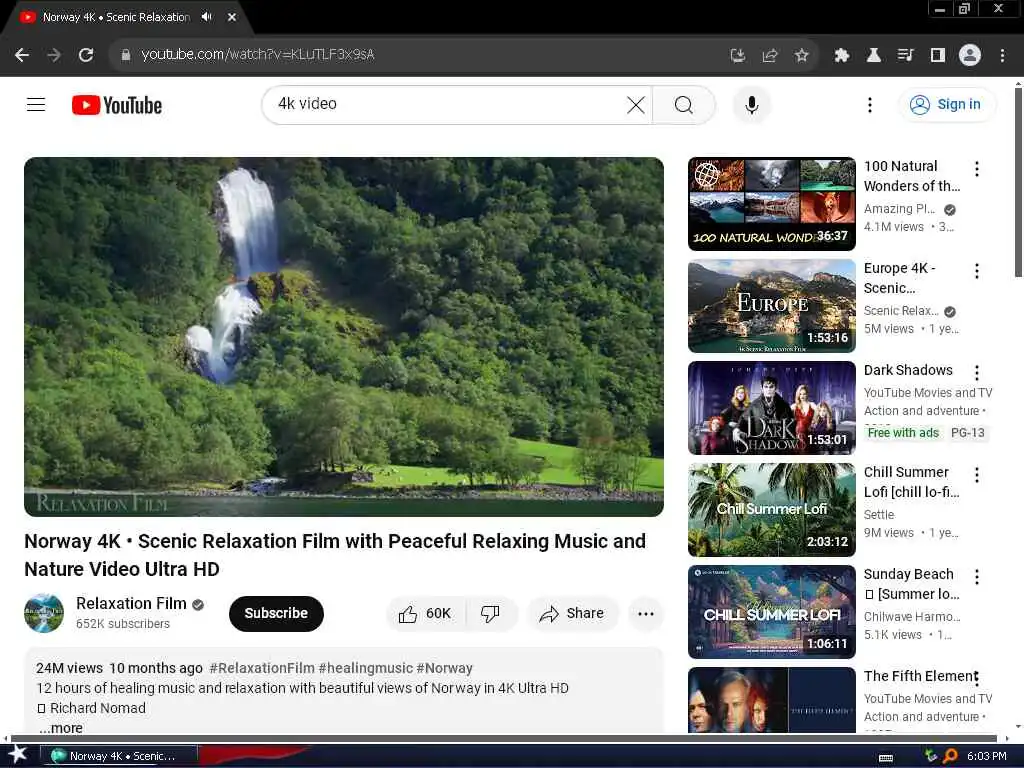Open the YouTube hamburger guide menu
Image resolution: width=1024 pixels, height=768 pixels.
tap(36, 104)
